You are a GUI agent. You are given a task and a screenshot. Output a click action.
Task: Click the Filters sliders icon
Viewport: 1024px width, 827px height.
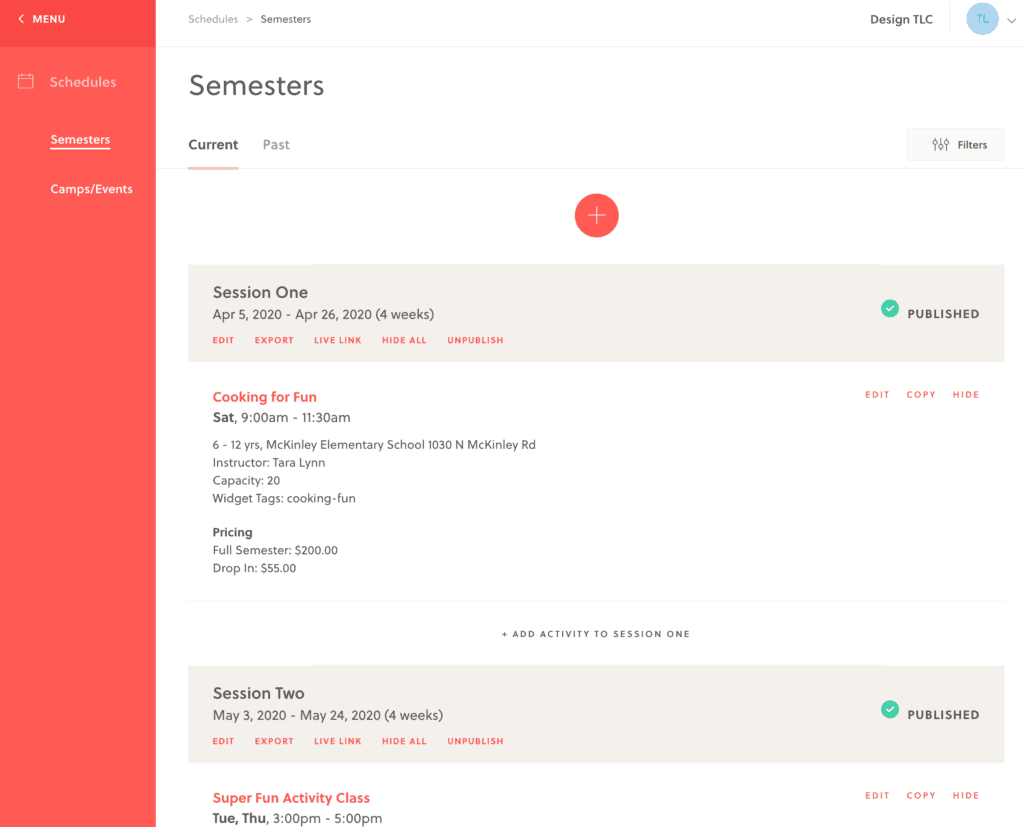(940, 145)
